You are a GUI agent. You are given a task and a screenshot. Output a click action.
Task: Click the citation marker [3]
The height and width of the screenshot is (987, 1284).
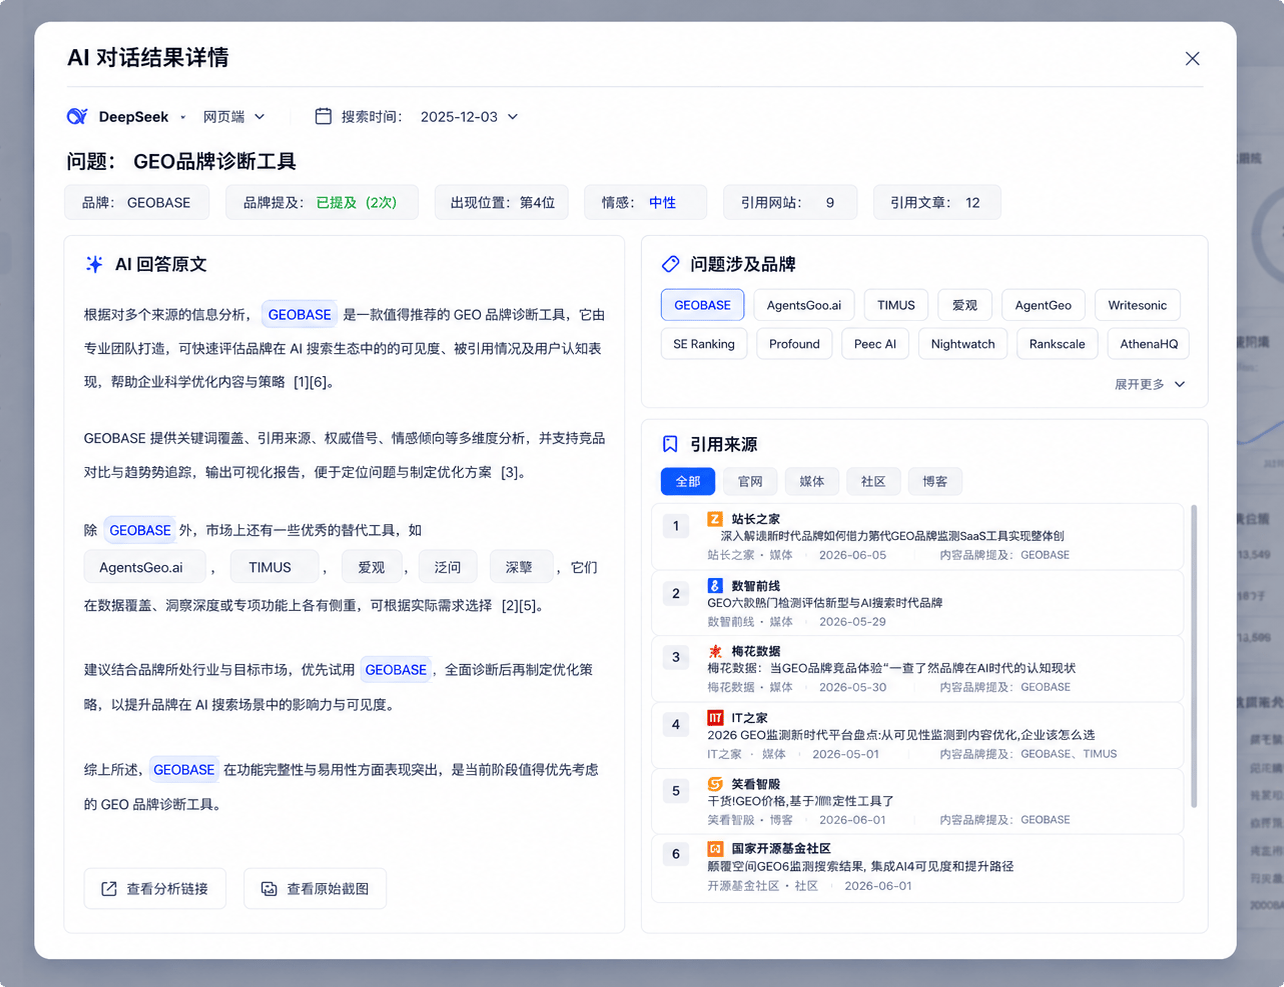pyautogui.click(x=512, y=472)
